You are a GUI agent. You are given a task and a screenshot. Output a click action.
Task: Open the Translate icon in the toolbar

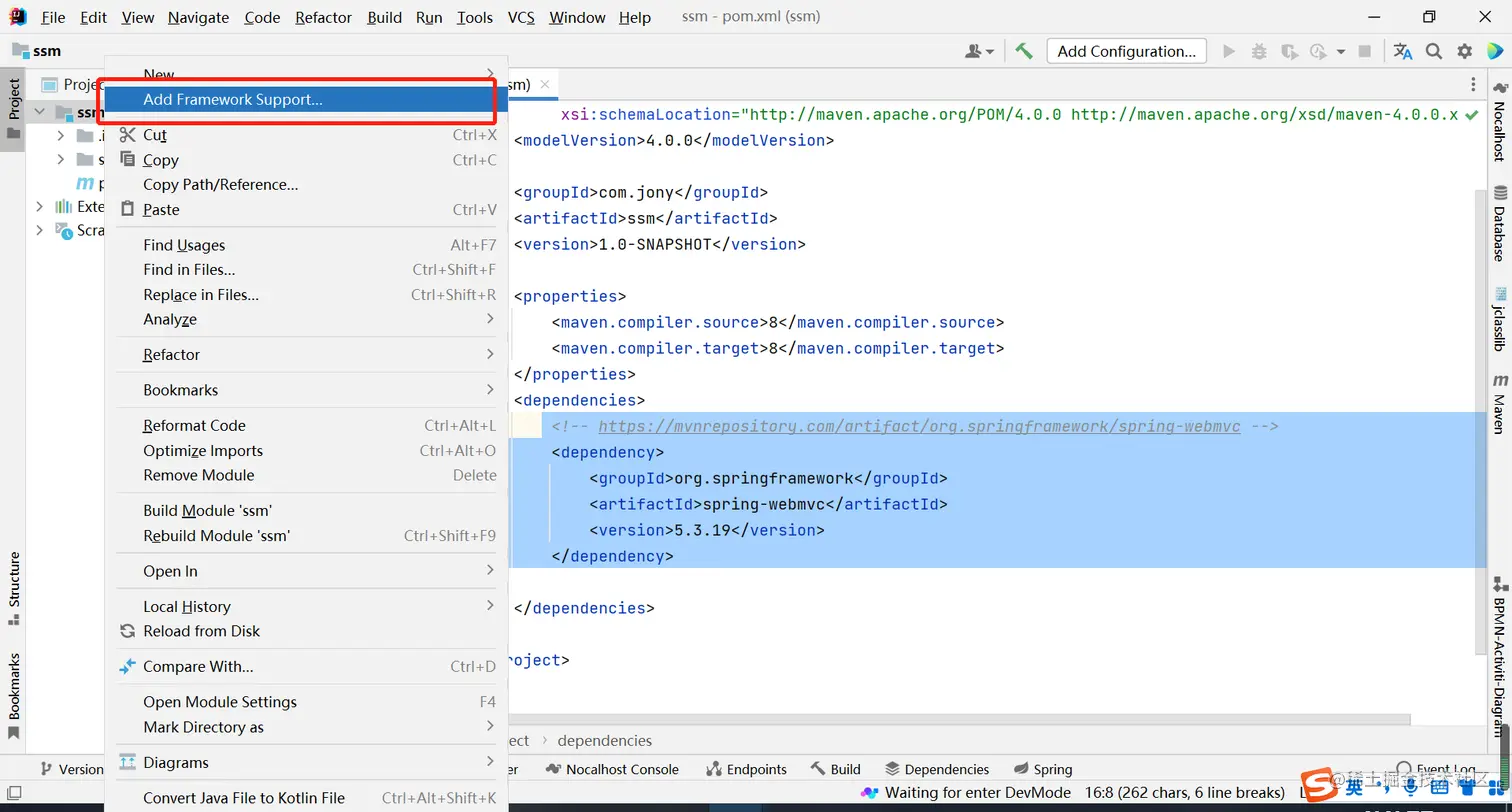tap(1403, 51)
